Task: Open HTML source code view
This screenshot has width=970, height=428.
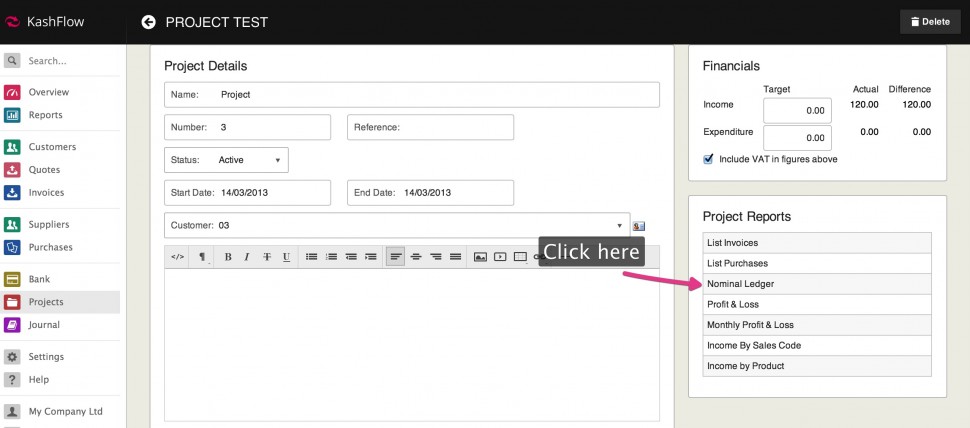Action: pyautogui.click(x=177, y=257)
